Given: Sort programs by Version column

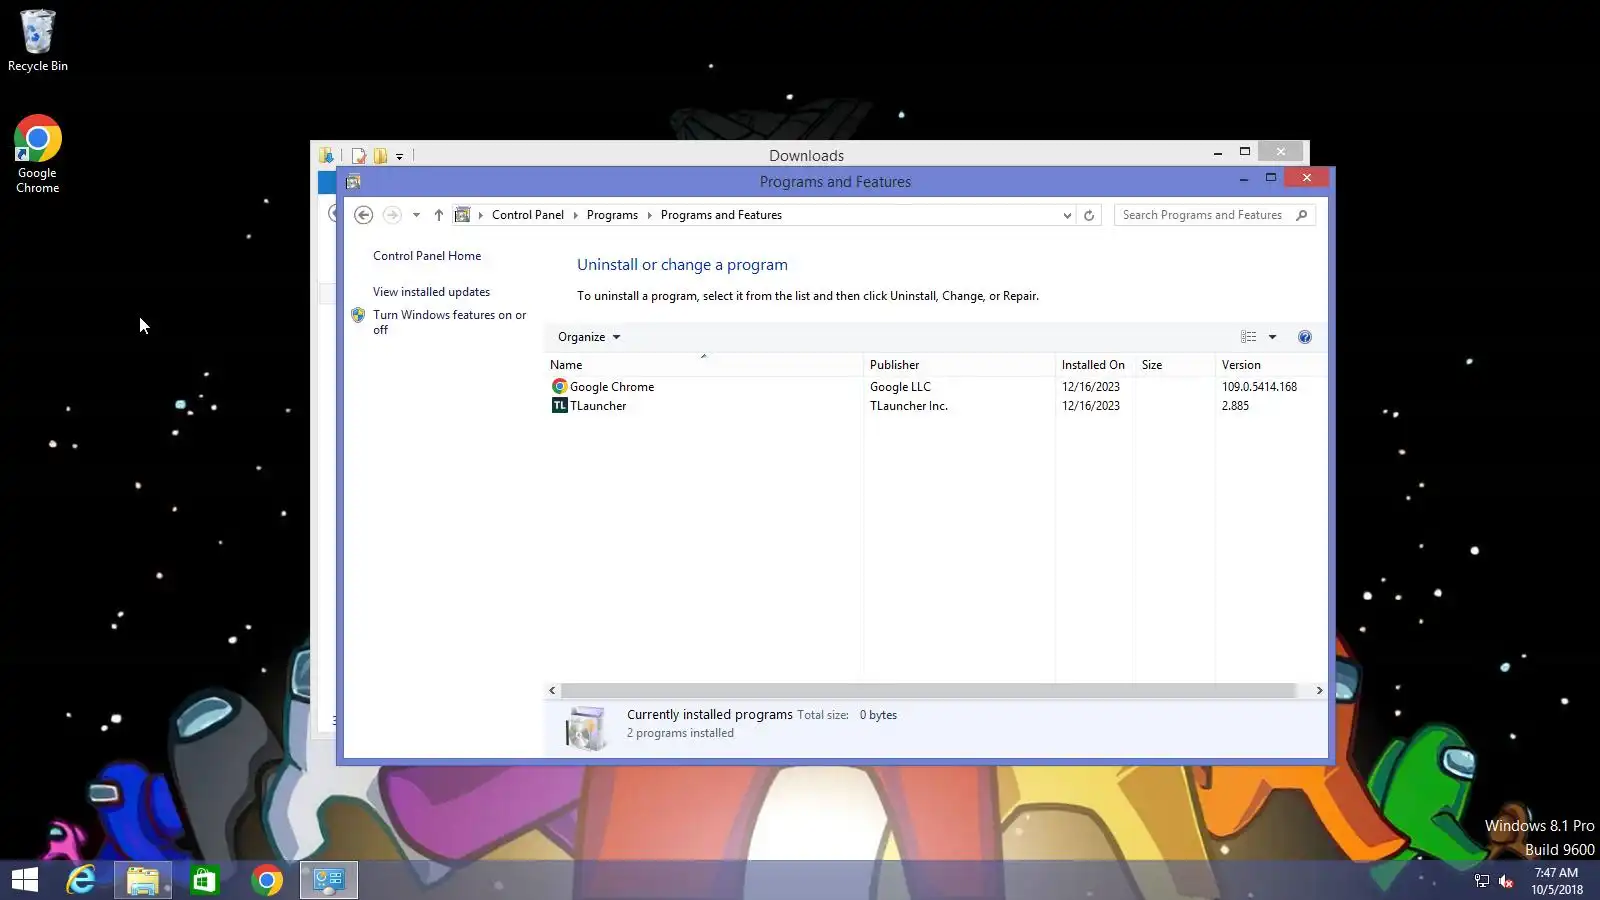Looking at the screenshot, I should [x=1271, y=365].
